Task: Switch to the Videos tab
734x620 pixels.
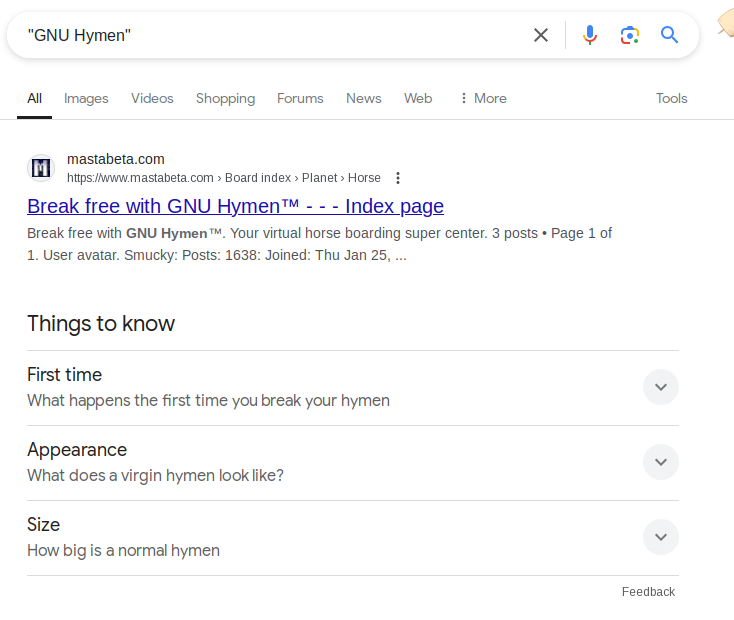Action: 152,98
